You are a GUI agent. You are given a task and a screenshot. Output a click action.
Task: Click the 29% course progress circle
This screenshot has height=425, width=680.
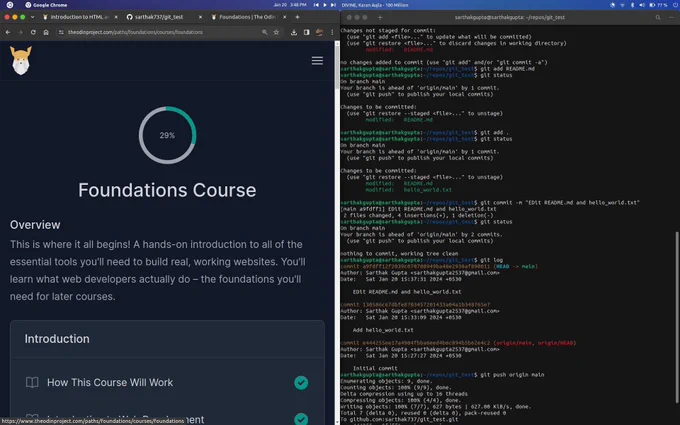pos(167,135)
